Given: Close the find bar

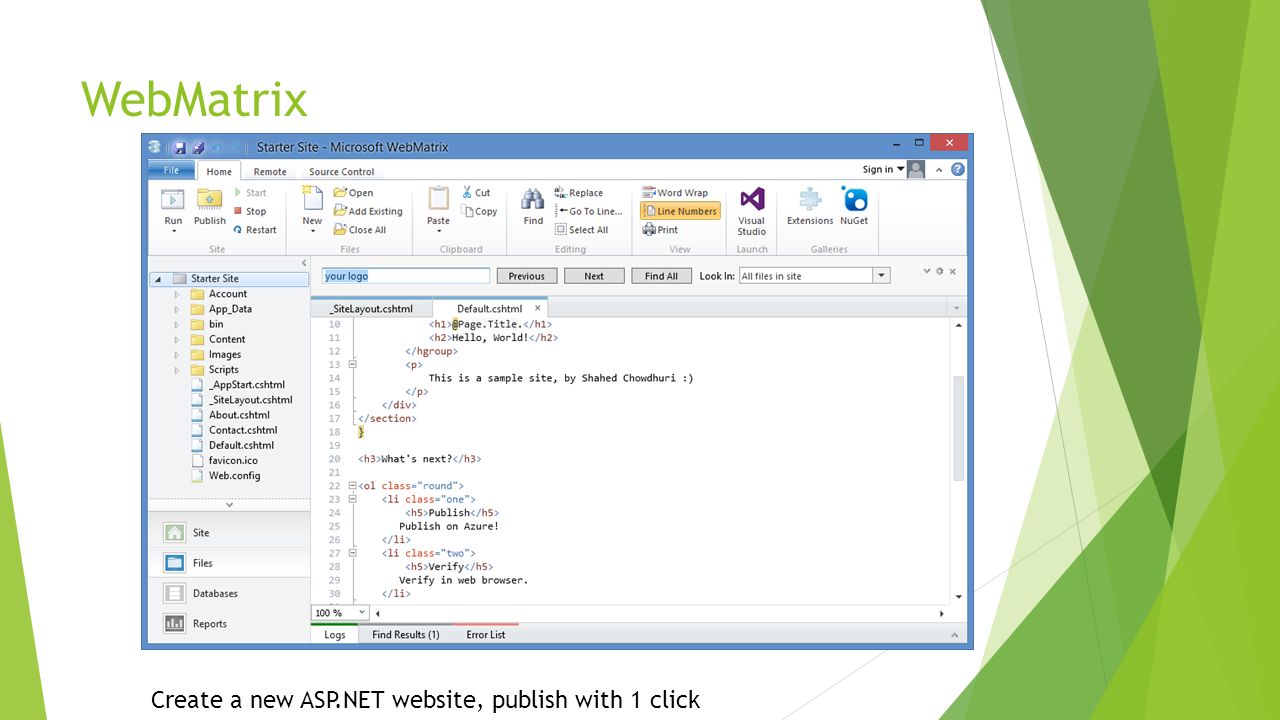Looking at the screenshot, I should pyautogui.click(x=952, y=271).
